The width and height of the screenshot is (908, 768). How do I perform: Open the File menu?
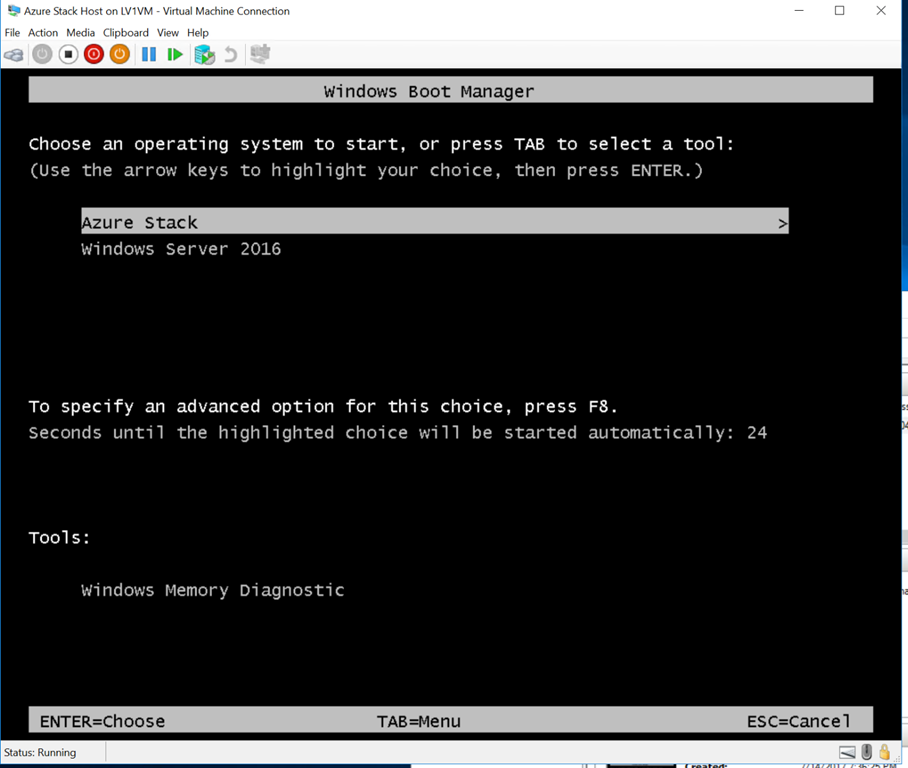(x=12, y=33)
